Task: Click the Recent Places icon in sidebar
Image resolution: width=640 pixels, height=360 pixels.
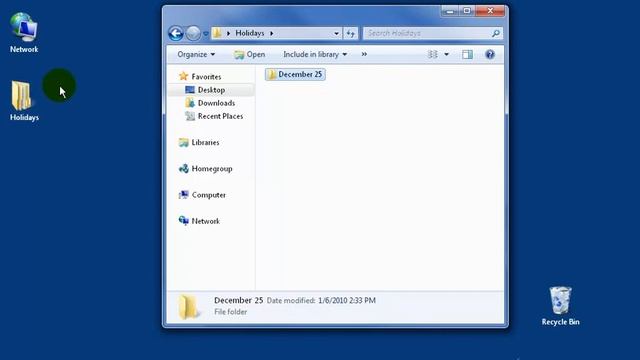Action: pyautogui.click(x=190, y=116)
